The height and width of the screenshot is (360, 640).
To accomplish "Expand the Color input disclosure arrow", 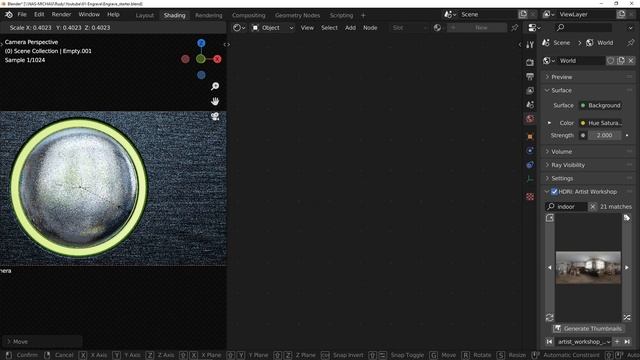I will 549,123.
